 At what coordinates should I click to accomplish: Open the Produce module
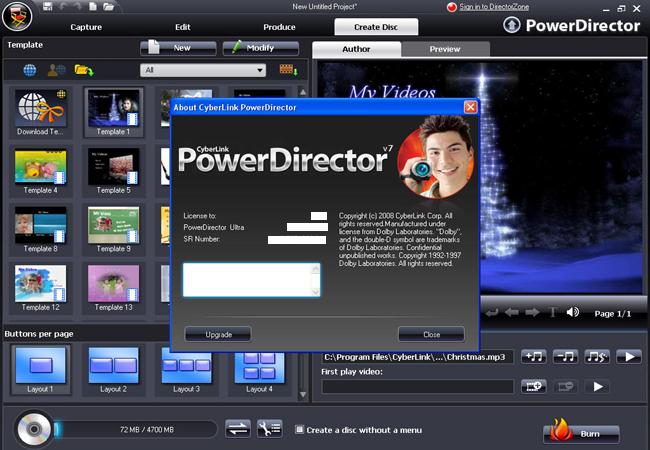click(x=279, y=27)
